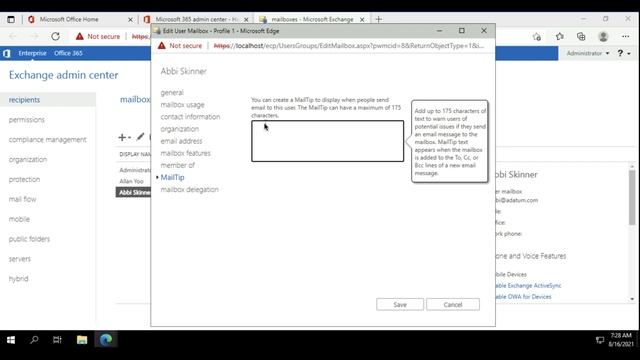Screen dimensions: 640x360
Task: Open the browser profile icon
Action: coord(603,36)
